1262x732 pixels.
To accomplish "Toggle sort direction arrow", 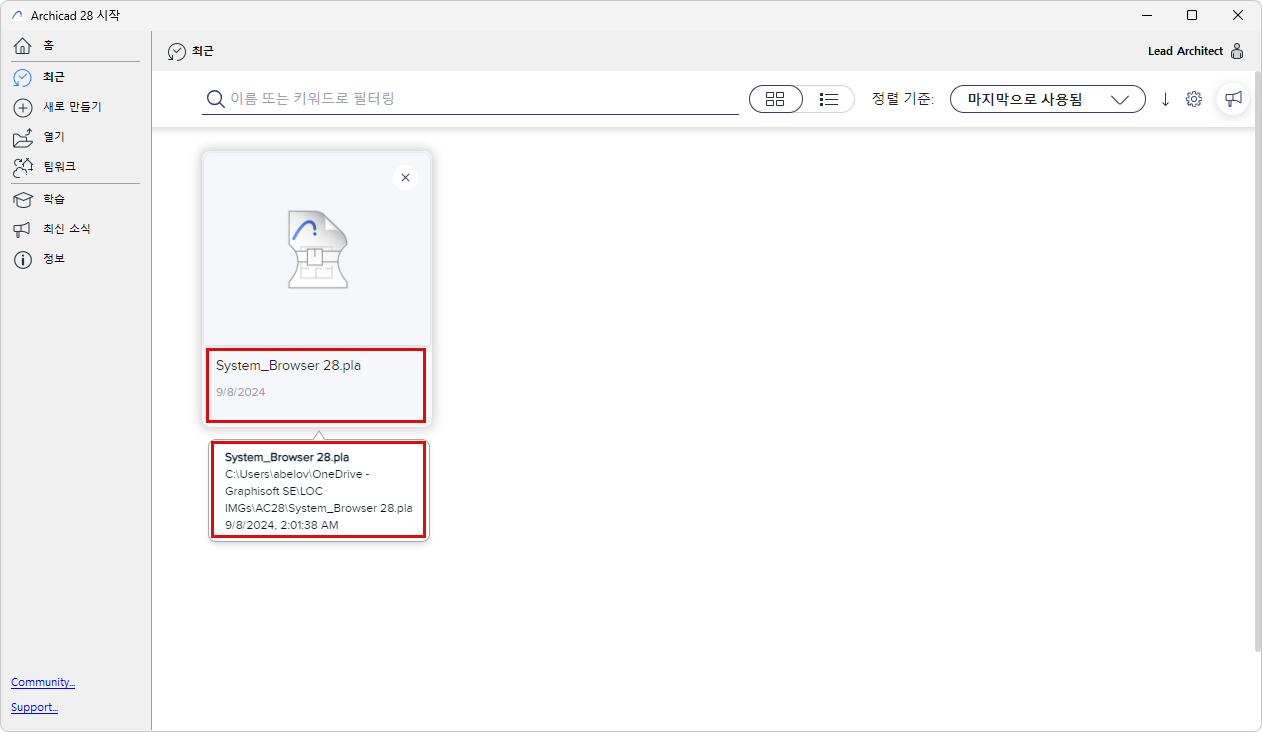I will (1165, 99).
